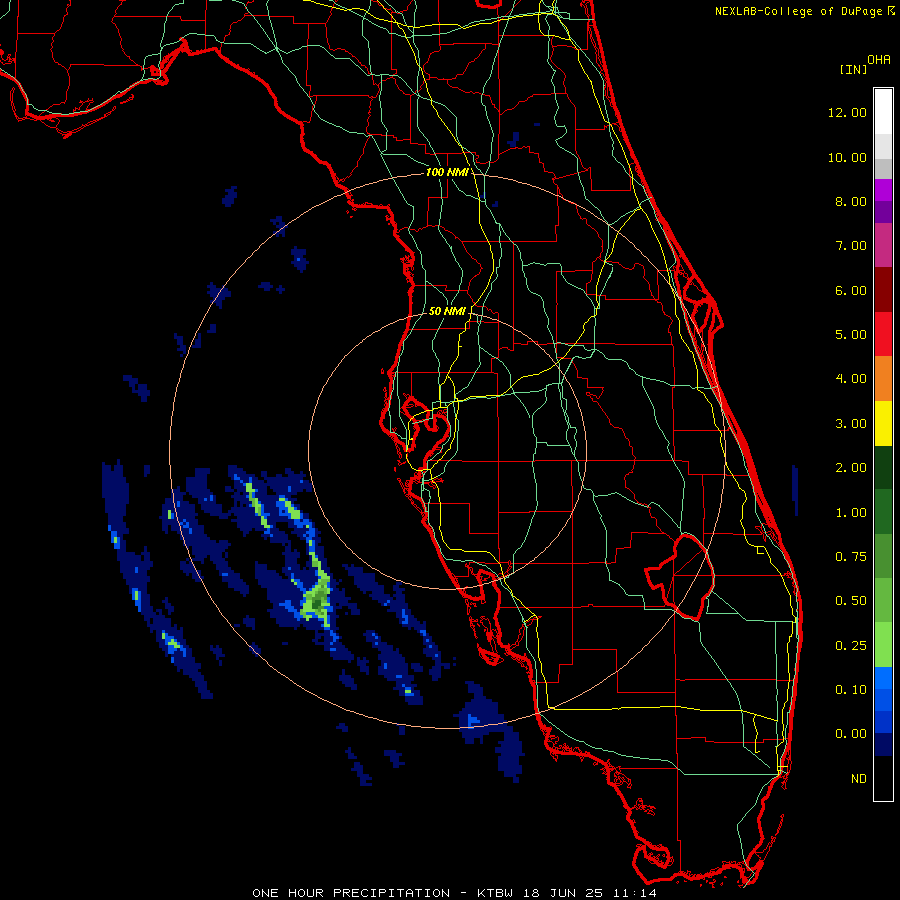The image size is (900, 900).
Task: Click the orange 4.00 inch legend swatch
Action: (883, 379)
